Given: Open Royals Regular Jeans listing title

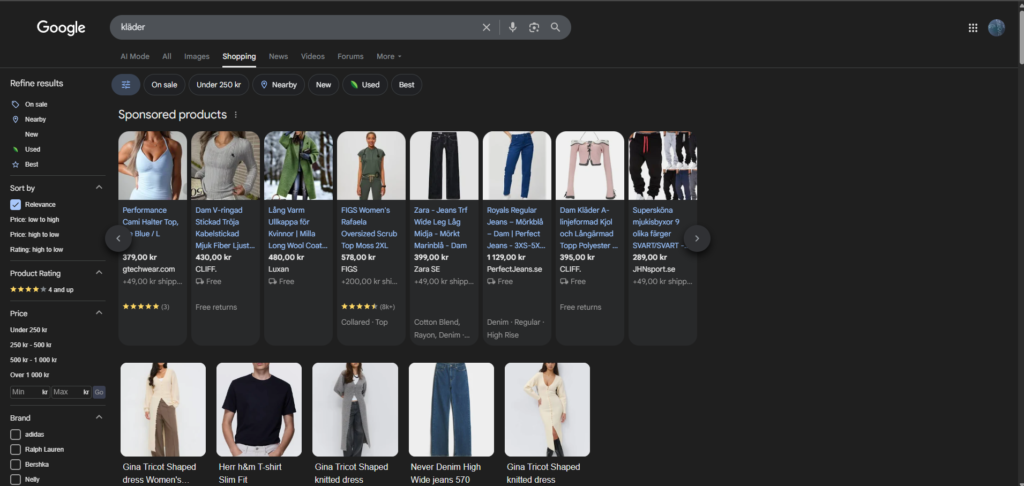Looking at the screenshot, I should point(515,227).
